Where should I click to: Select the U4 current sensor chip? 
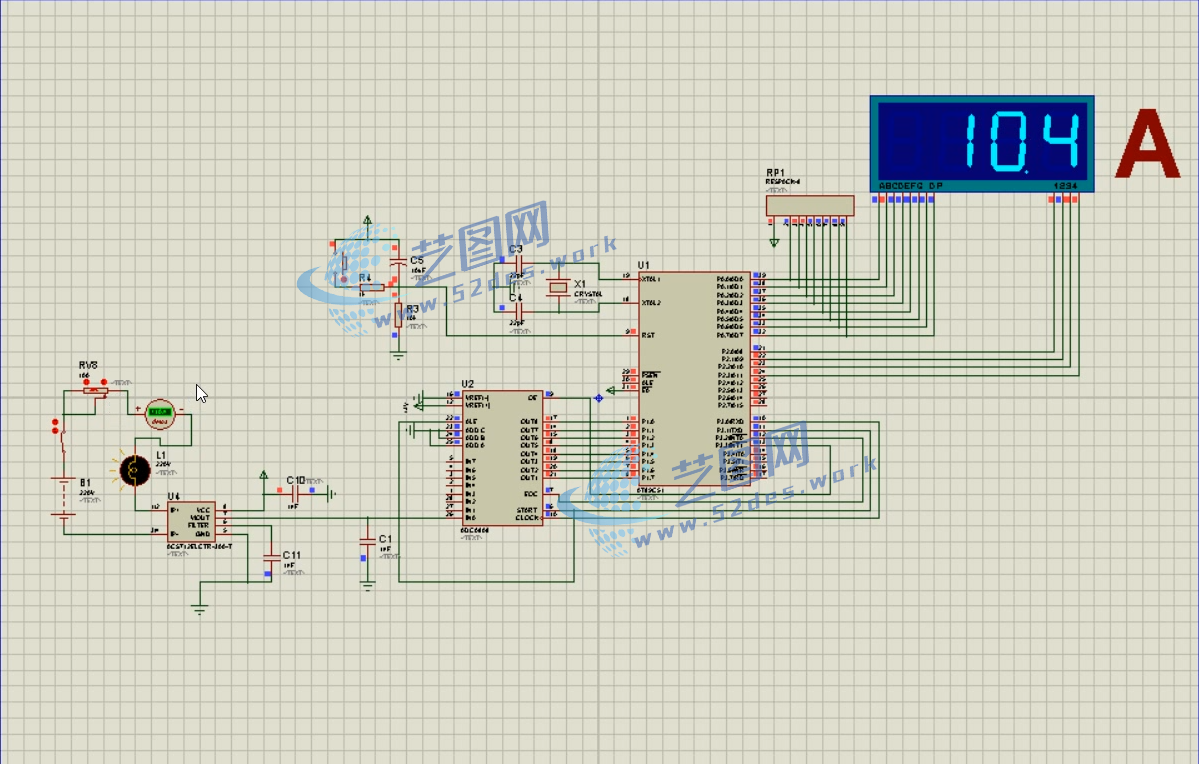[x=191, y=522]
